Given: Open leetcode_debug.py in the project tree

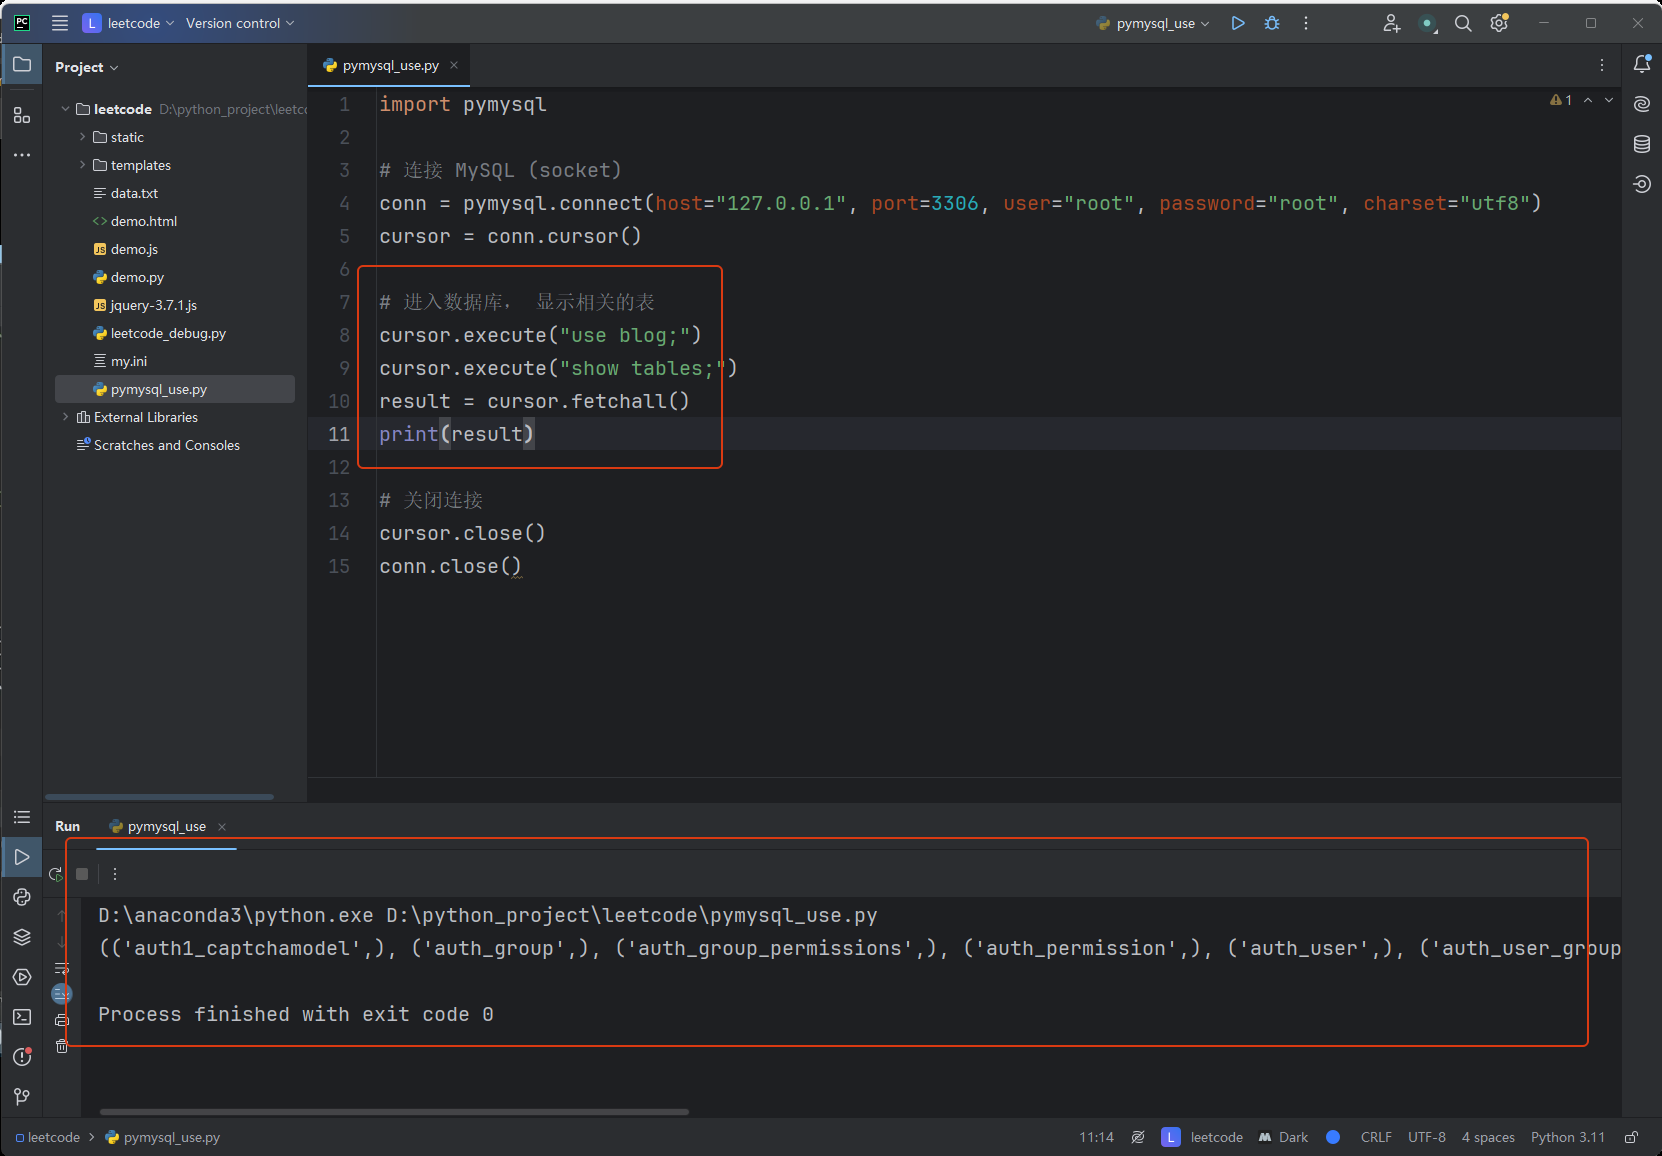Looking at the screenshot, I should click(168, 333).
